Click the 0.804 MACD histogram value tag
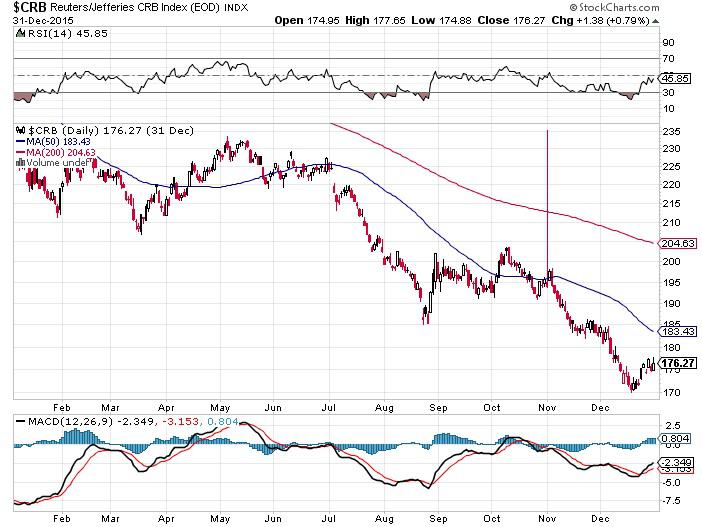 [x=675, y=438]
